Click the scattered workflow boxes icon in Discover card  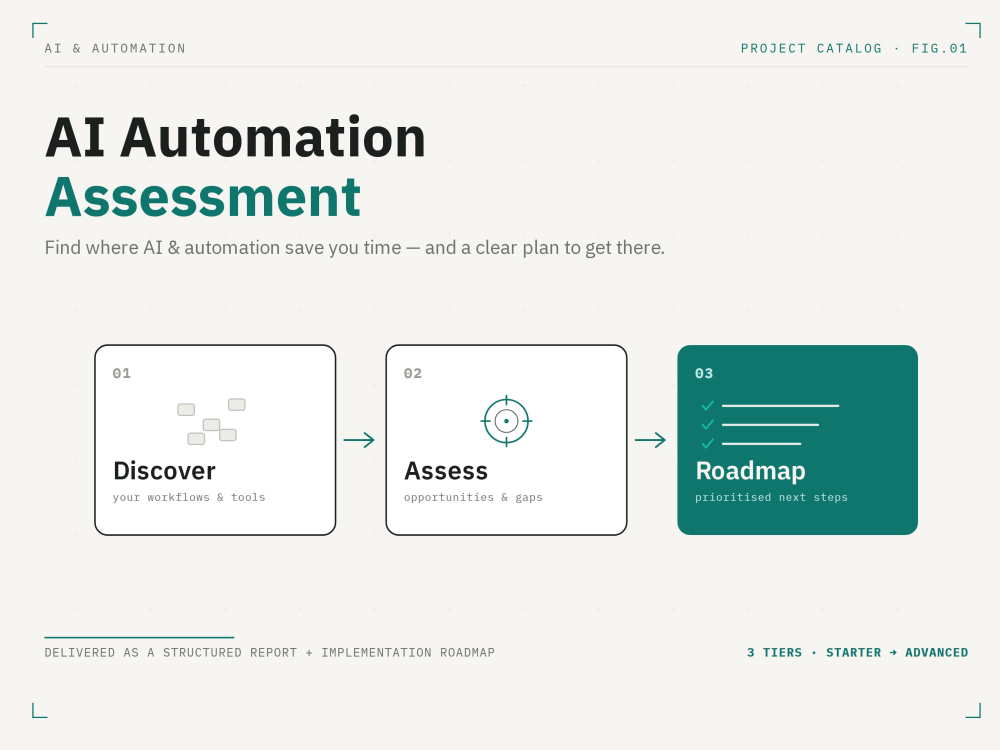[x=212, y=422]
